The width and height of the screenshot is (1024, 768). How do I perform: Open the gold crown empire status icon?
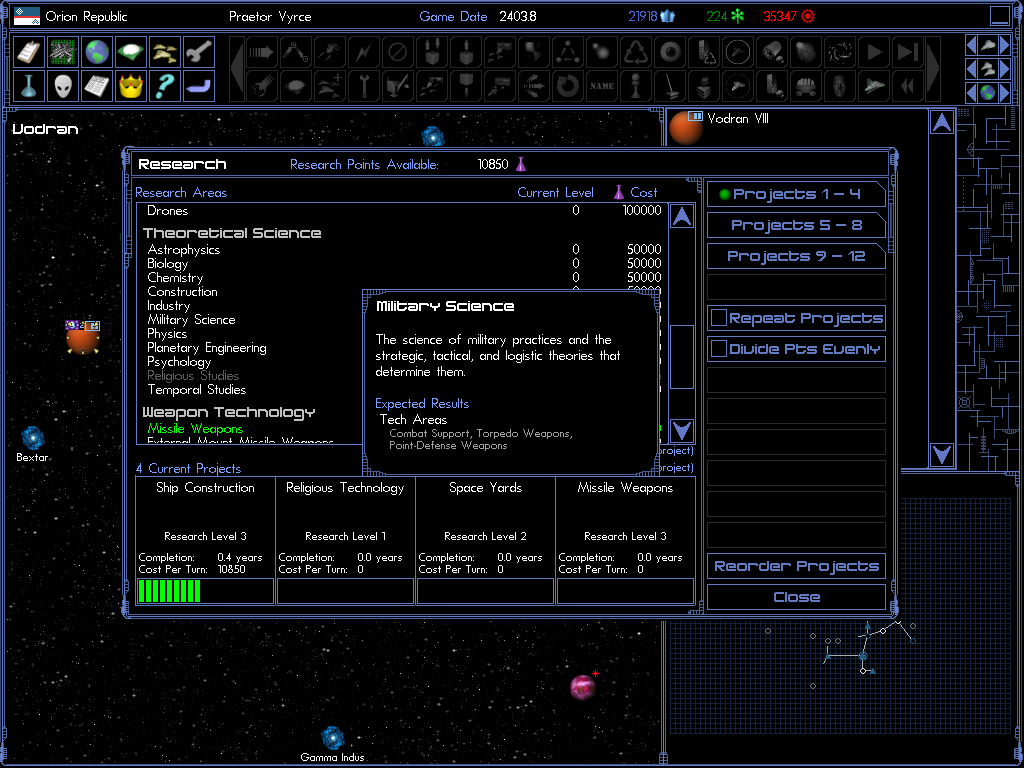(130, 86)
